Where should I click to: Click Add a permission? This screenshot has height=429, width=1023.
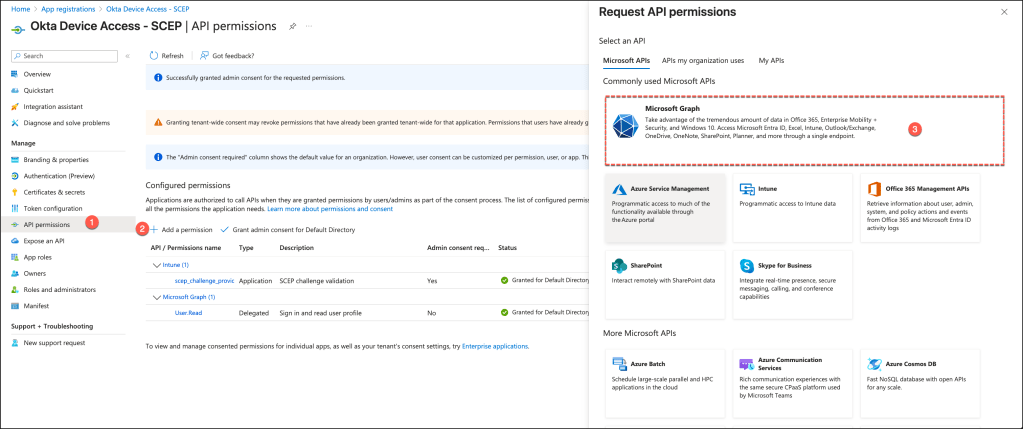(x=181, y=230)
